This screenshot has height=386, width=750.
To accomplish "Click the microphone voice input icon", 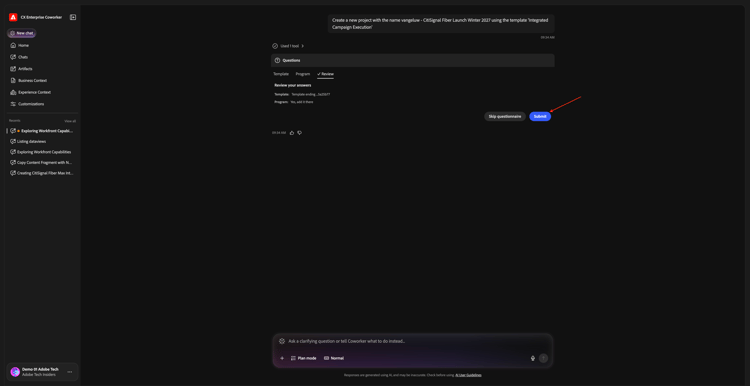I will (x=533, y=358).
